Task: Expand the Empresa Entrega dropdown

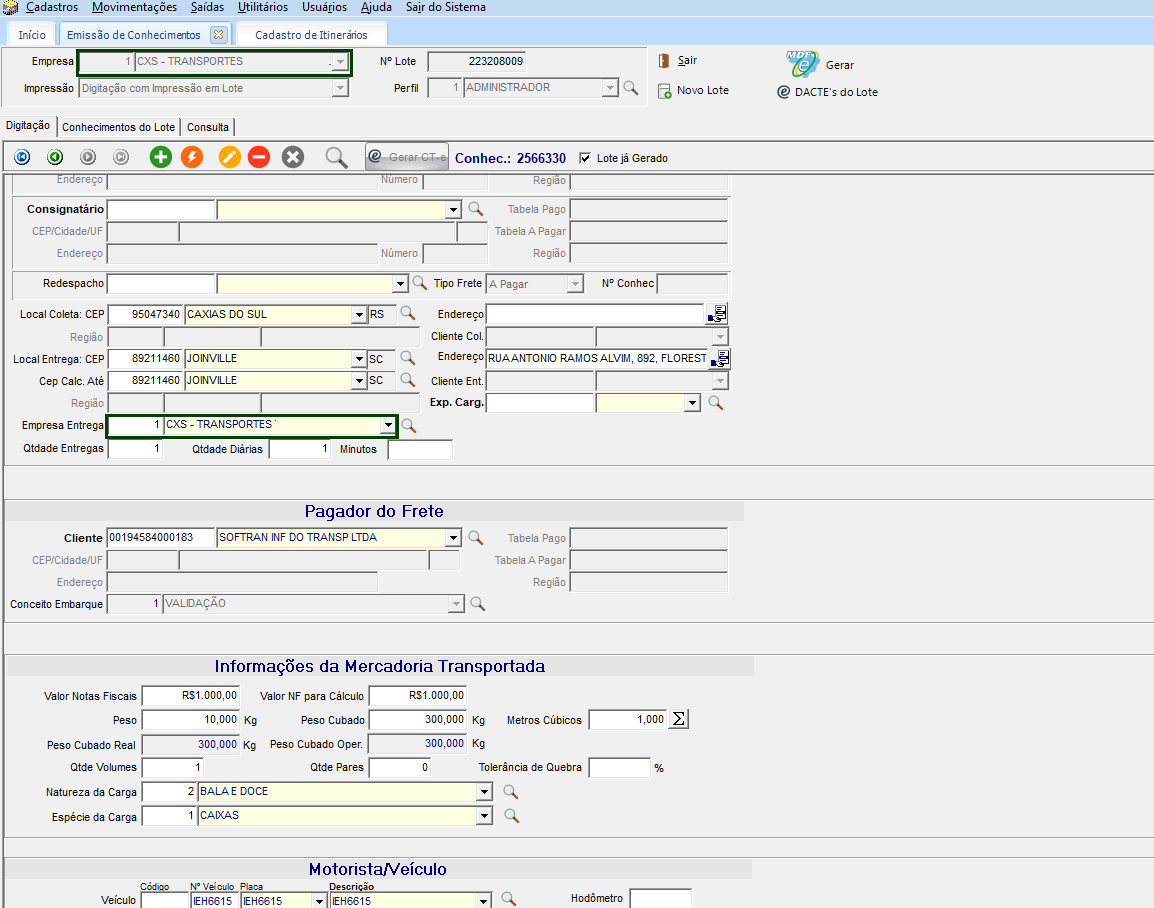Action: pyautogui.click(x=387, y=426)
